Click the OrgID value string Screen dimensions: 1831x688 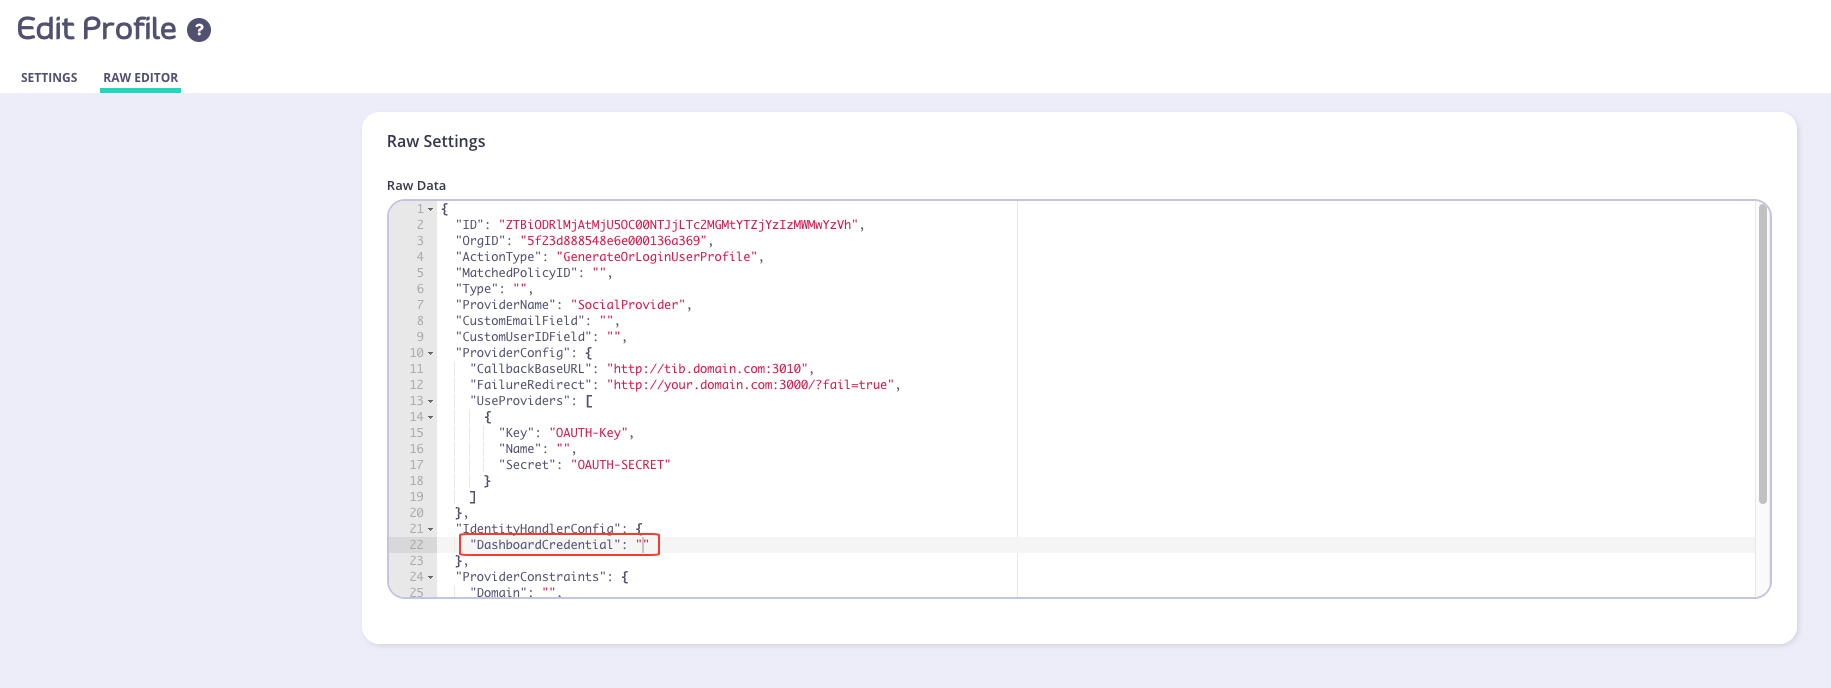614,241
